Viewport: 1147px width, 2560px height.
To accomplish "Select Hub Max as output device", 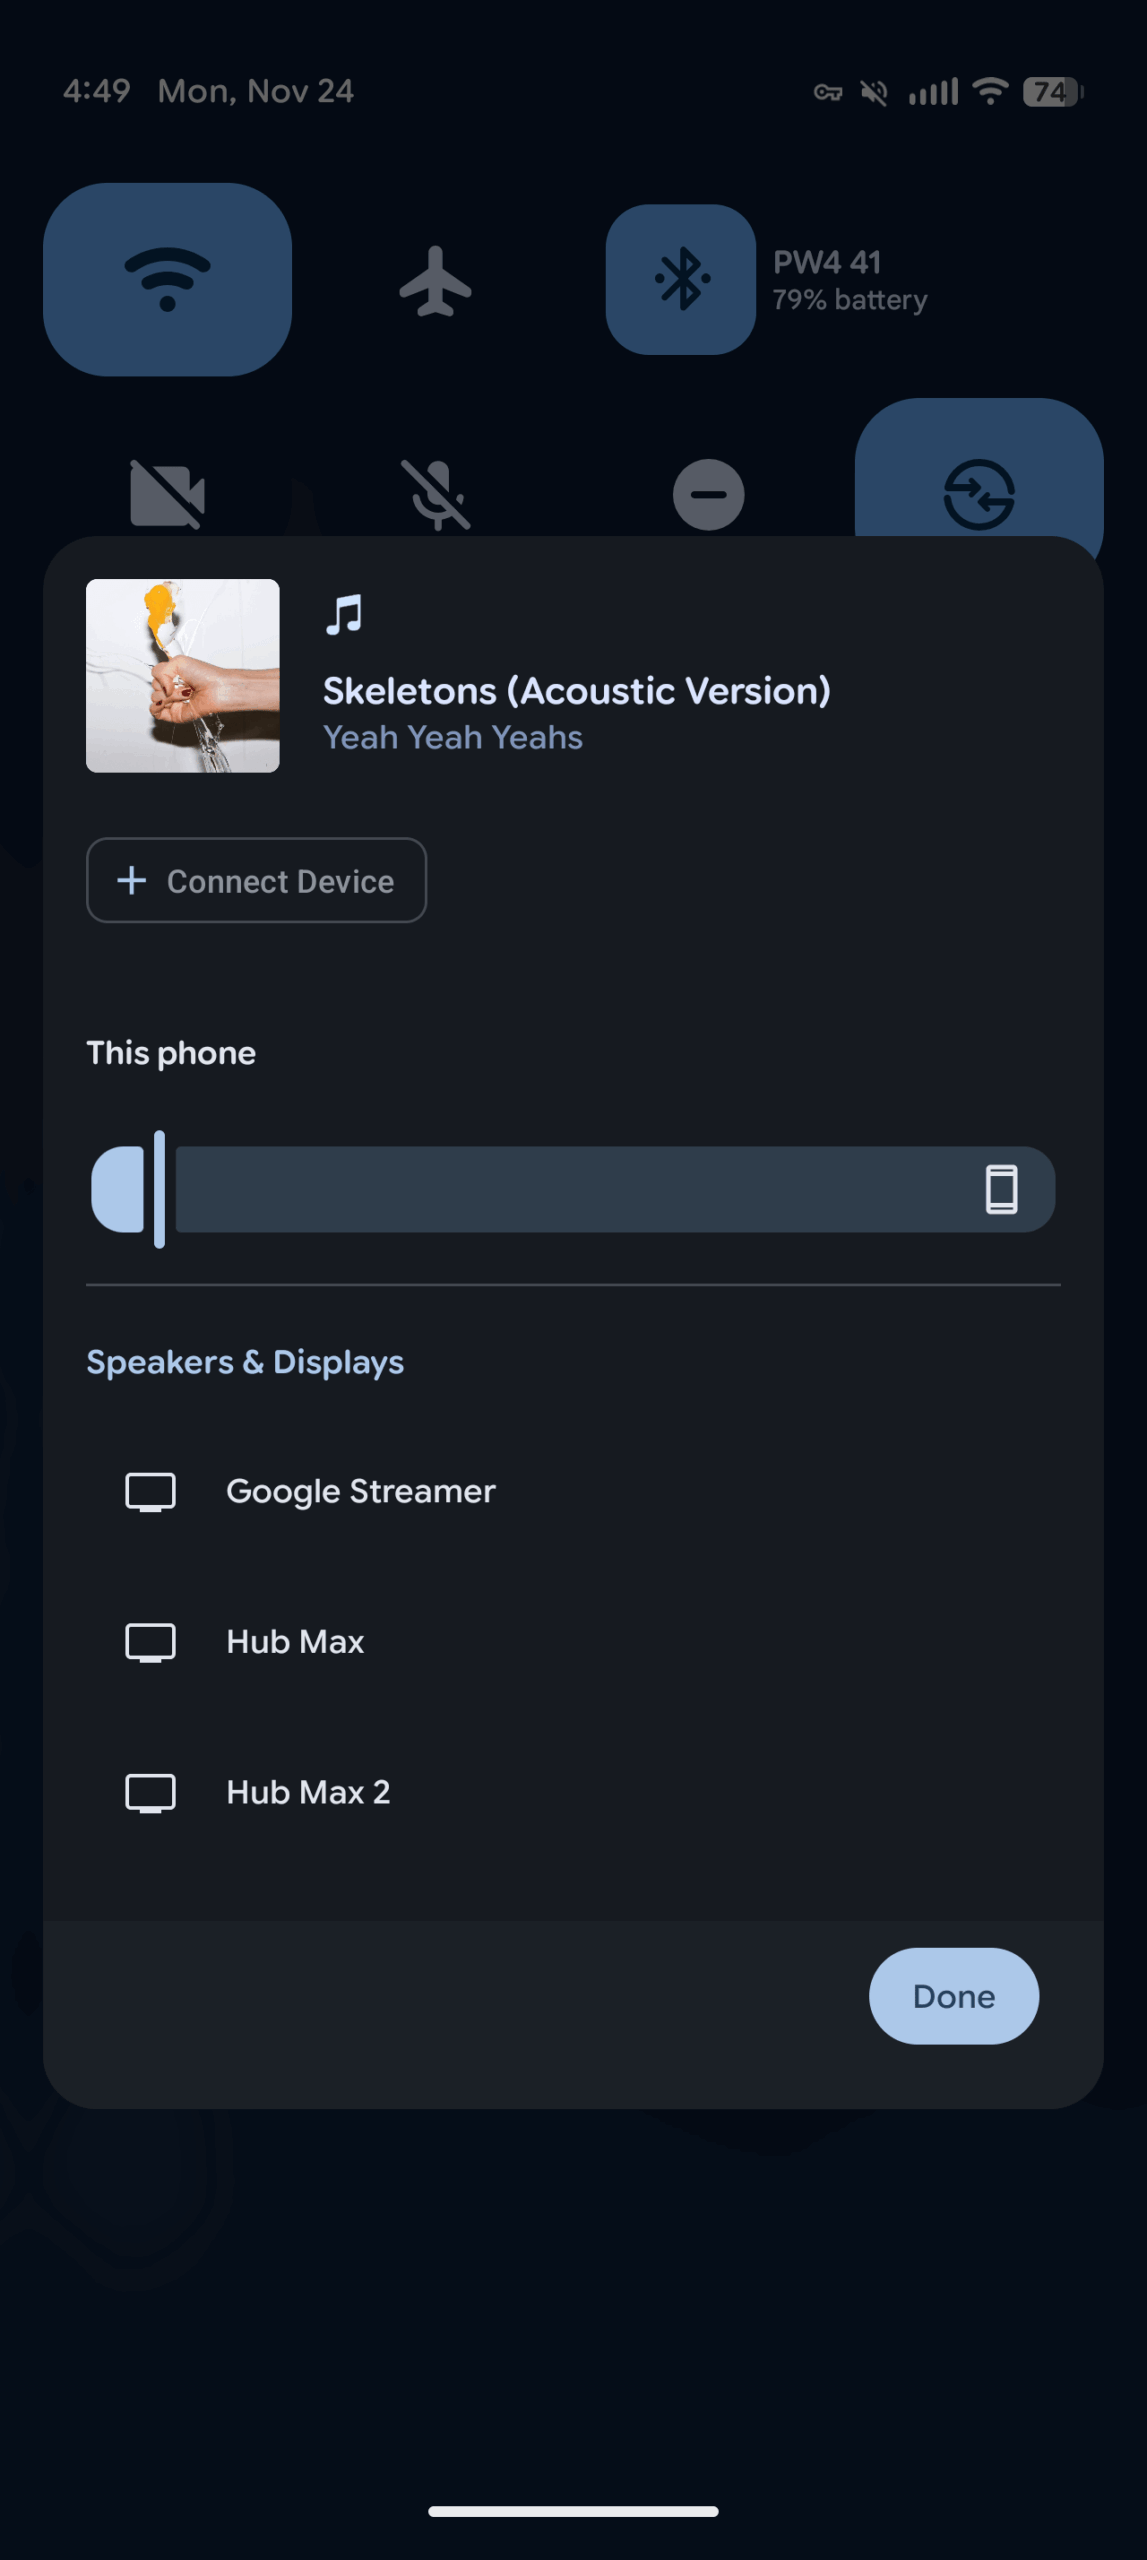I will click(x=295, y=1642).
